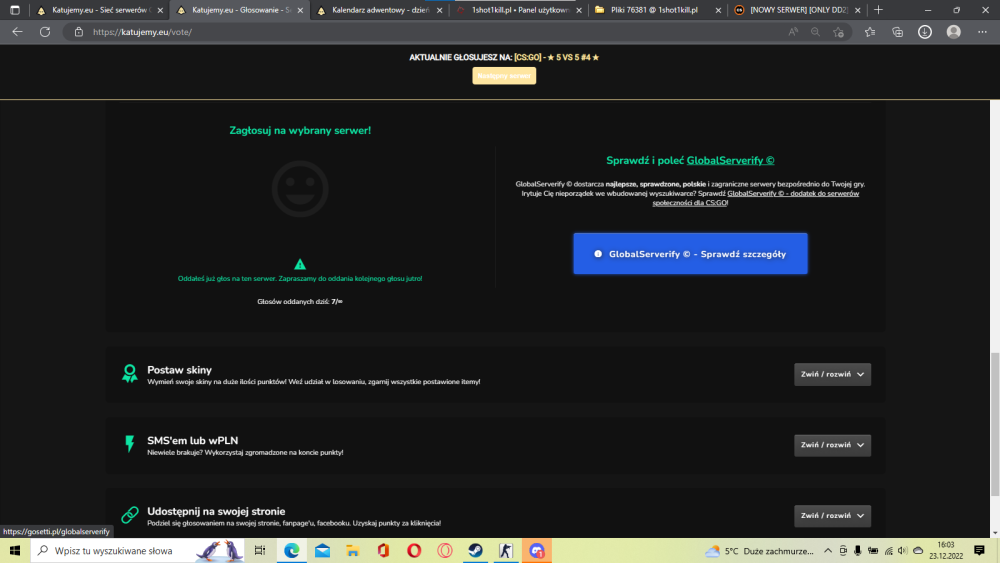The width and height of the screenshot is (1000, 563).
Task: Open clock and date 23.12.2022
Action: tap(946, 550)
